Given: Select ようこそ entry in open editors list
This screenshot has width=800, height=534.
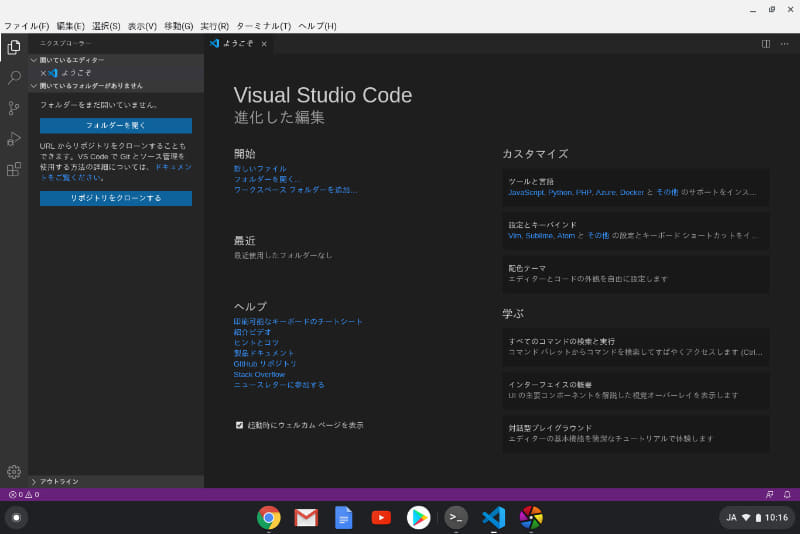Looking at the screenshot, I should pyautogui.click(x=116, y=73).
